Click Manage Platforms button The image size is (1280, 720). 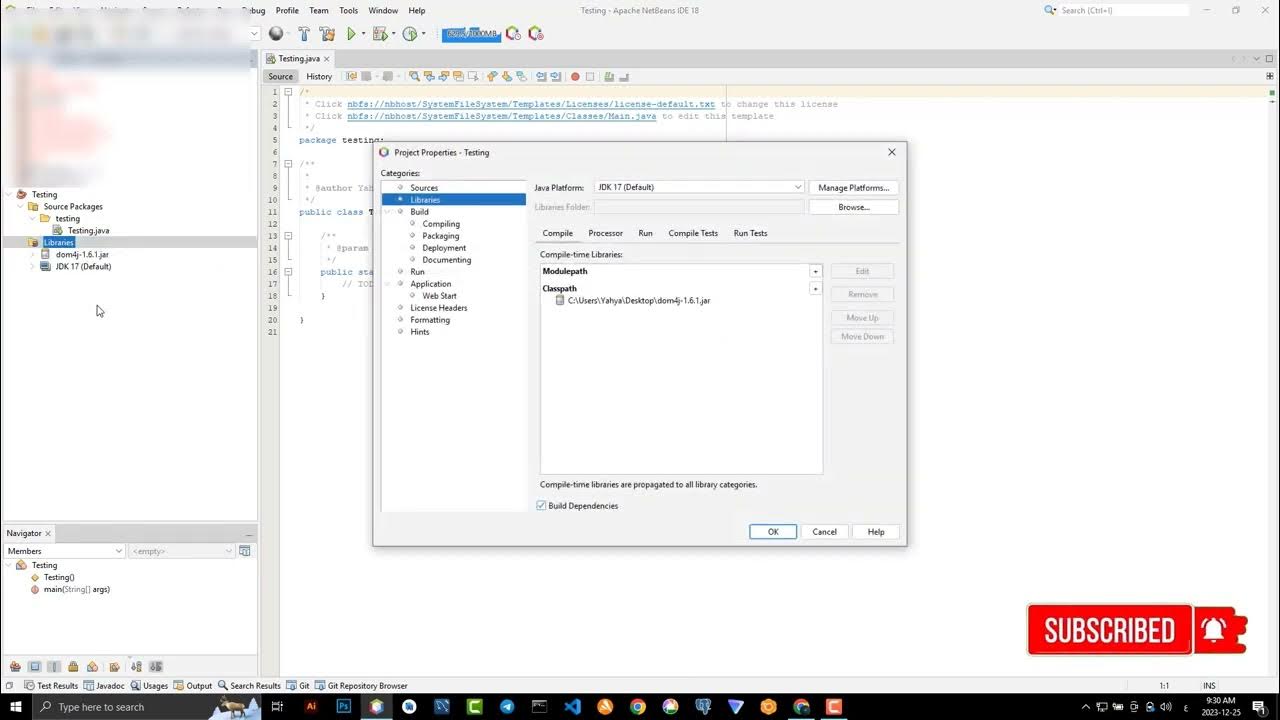point(854,188)
